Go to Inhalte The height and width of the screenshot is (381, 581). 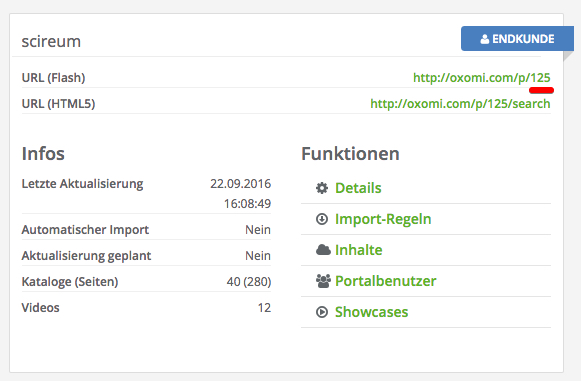coord(358,250)
